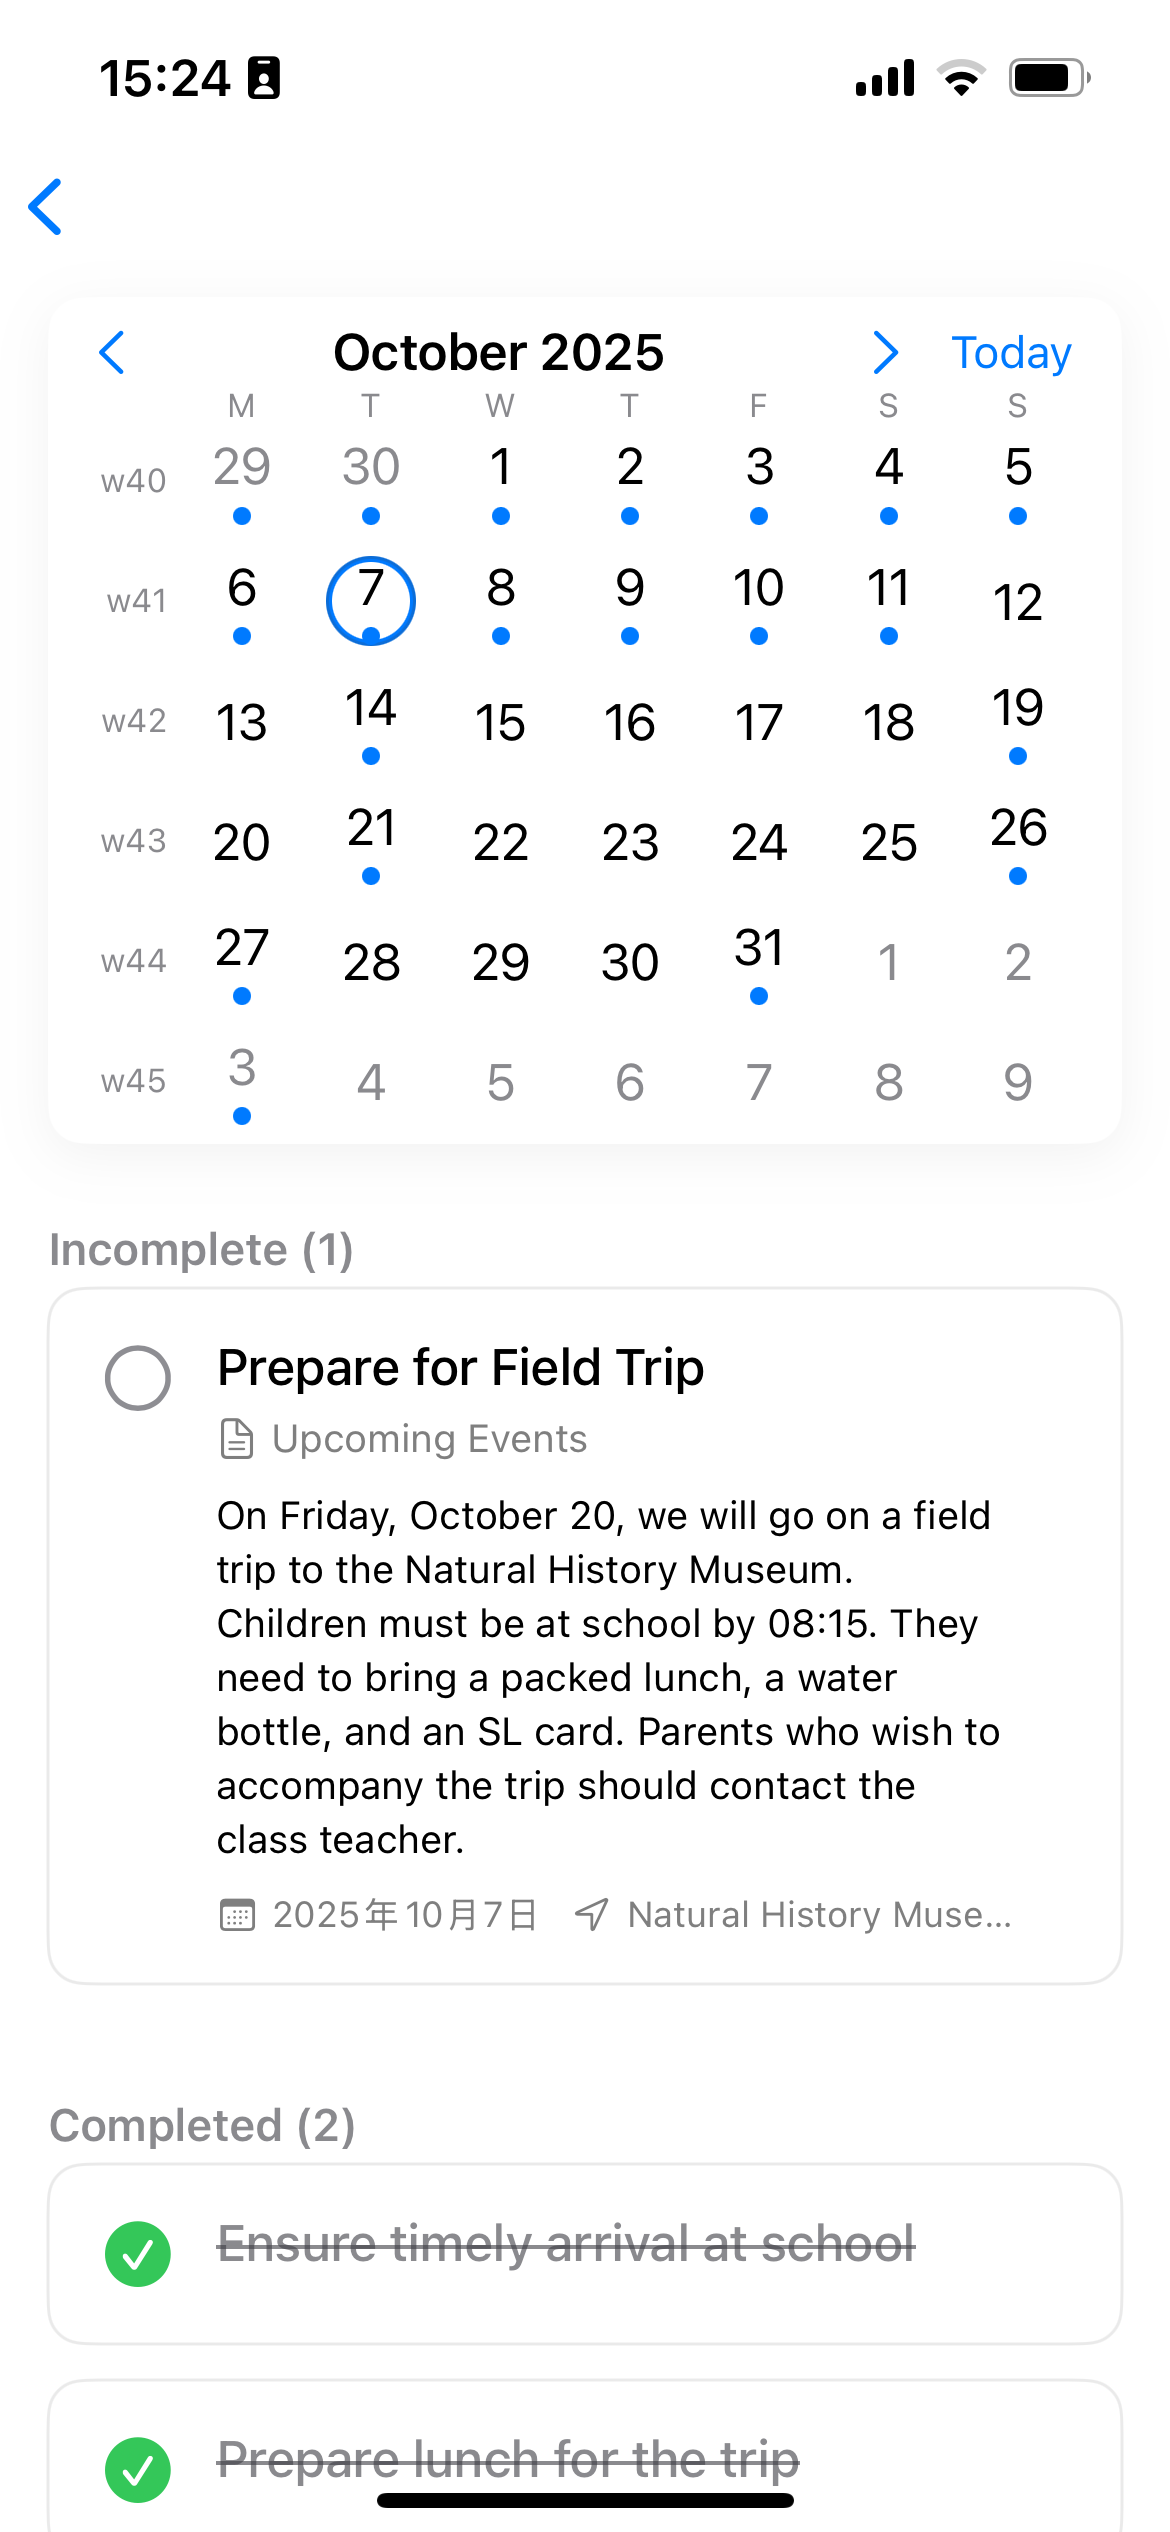Viewport: 1170px width, 2532px height.
Task: Open Natural History Museum location link
Action: (819, 1915)
